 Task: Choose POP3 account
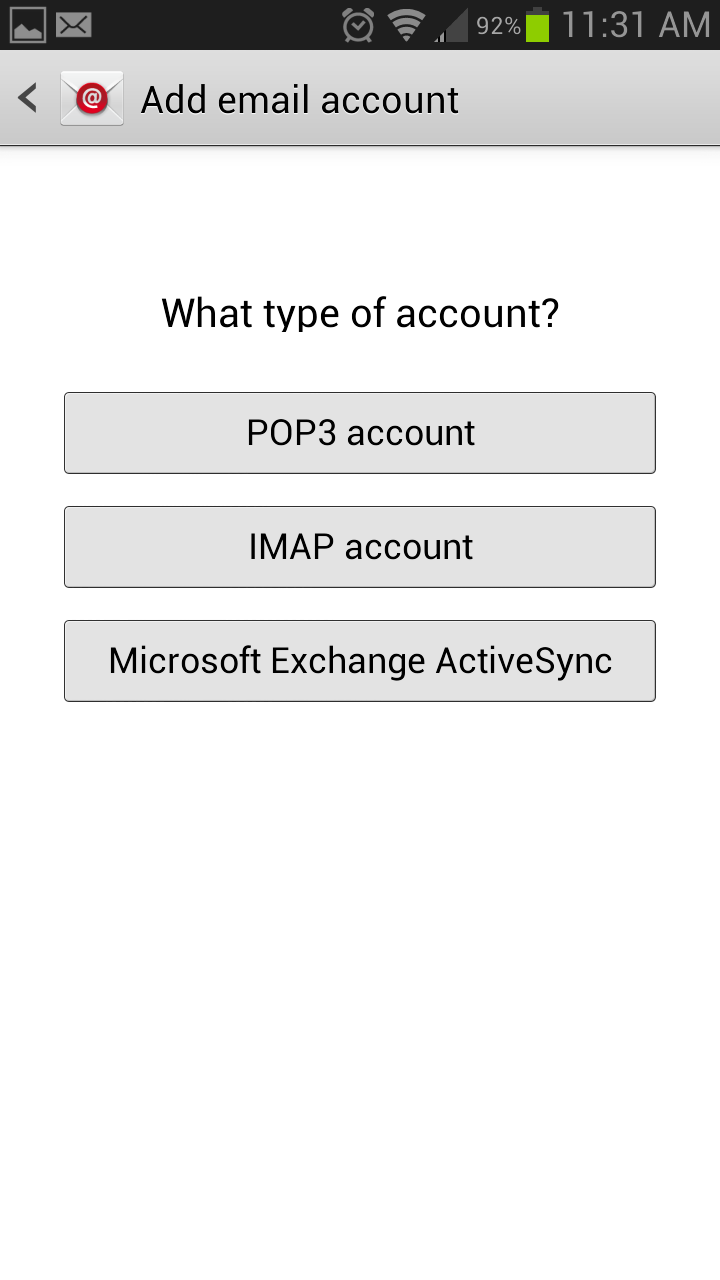coord(360,433)
